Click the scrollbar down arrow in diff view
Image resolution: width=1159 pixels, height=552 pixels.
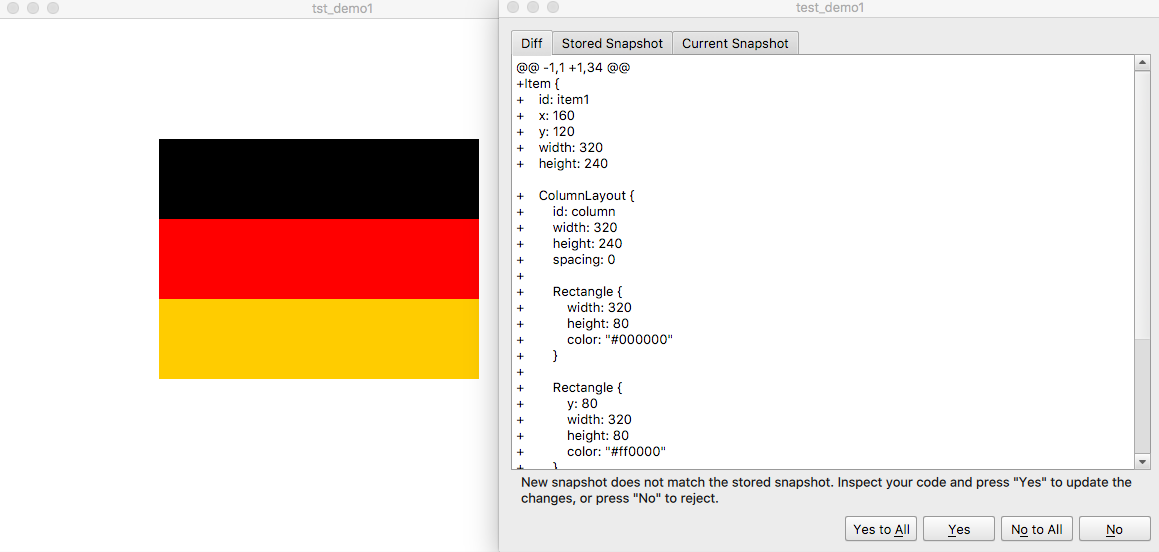1142,462
